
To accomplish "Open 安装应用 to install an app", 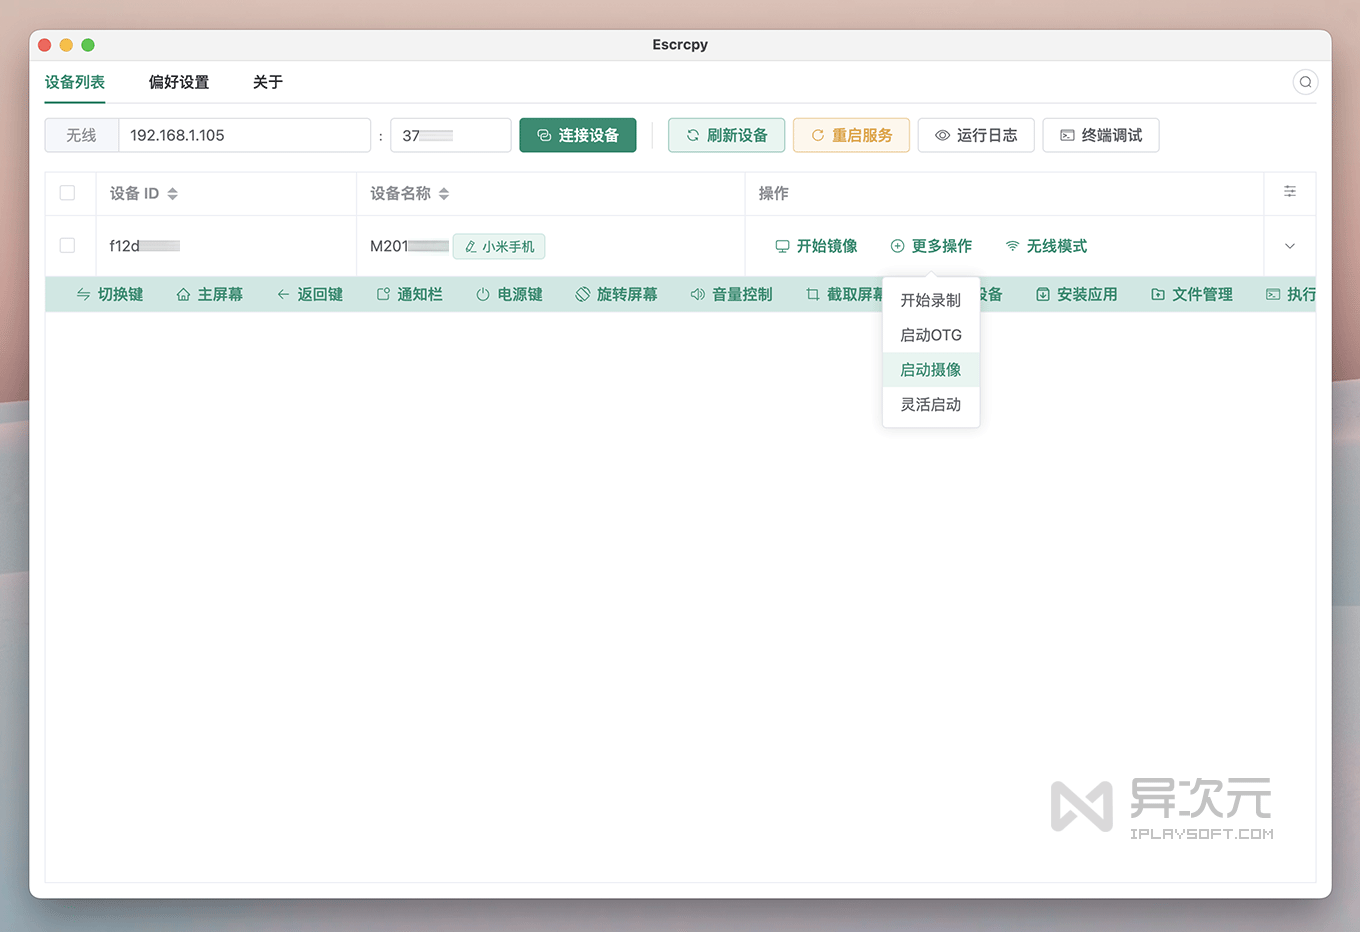I will [1076, 294].
